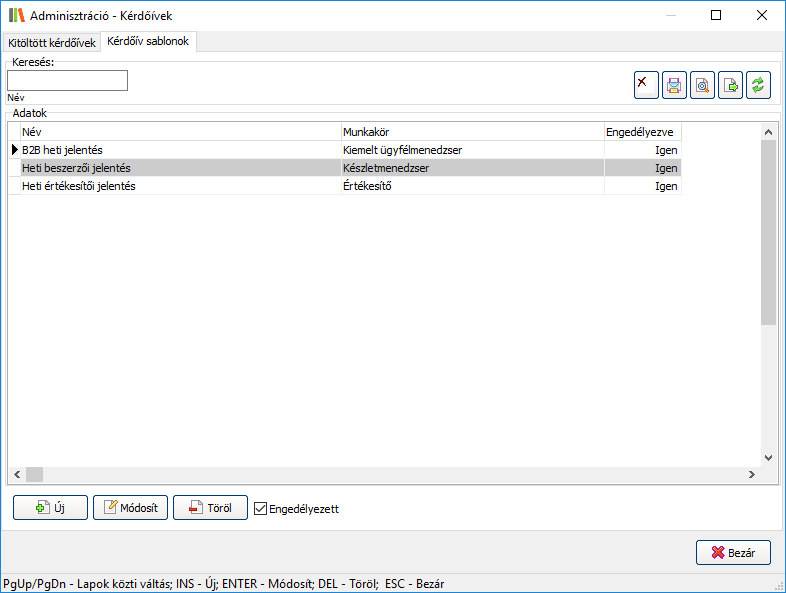Click the Új (new) button

pyautogui.click(x=50, y=508)
